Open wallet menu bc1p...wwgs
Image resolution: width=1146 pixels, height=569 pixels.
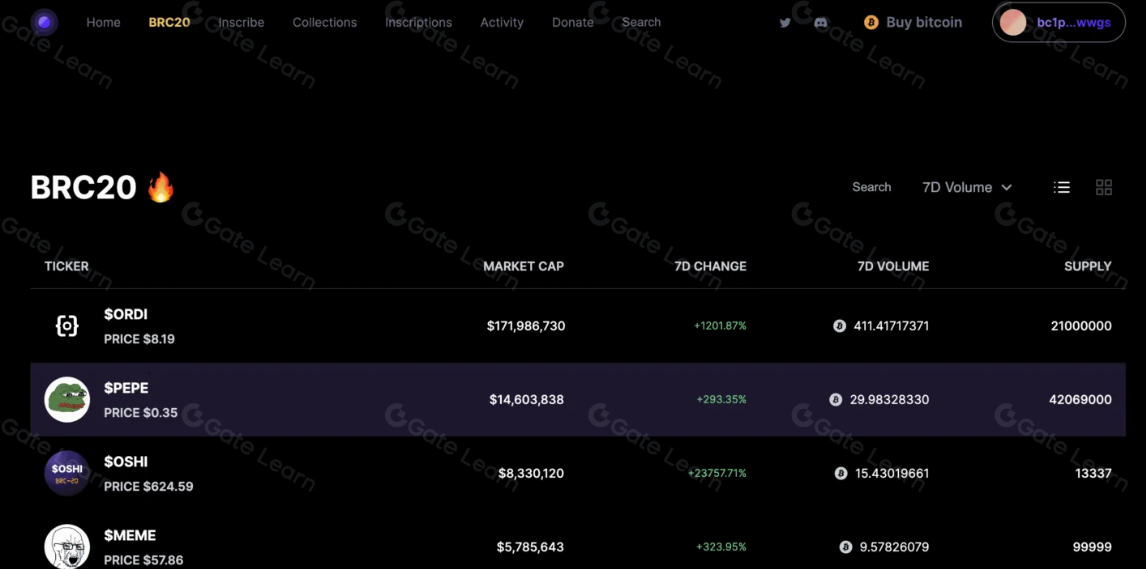[x=1073, y=23]
